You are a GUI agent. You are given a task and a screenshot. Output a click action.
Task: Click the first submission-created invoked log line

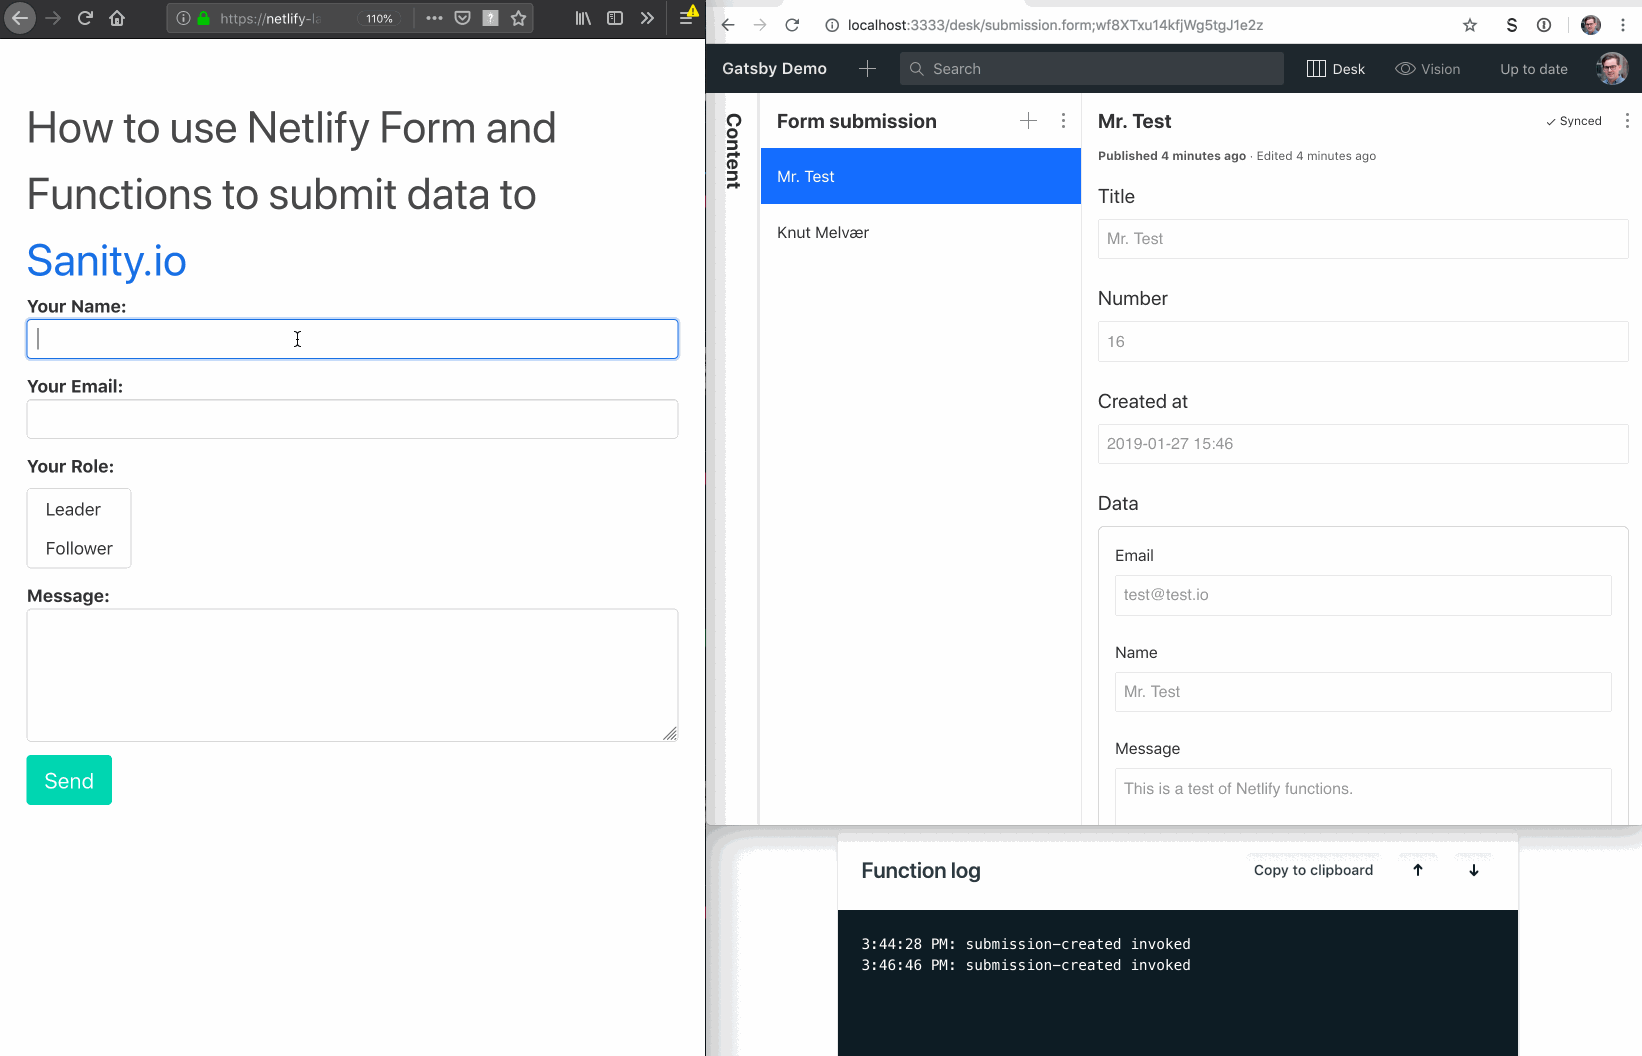[x=1026, y=944]
